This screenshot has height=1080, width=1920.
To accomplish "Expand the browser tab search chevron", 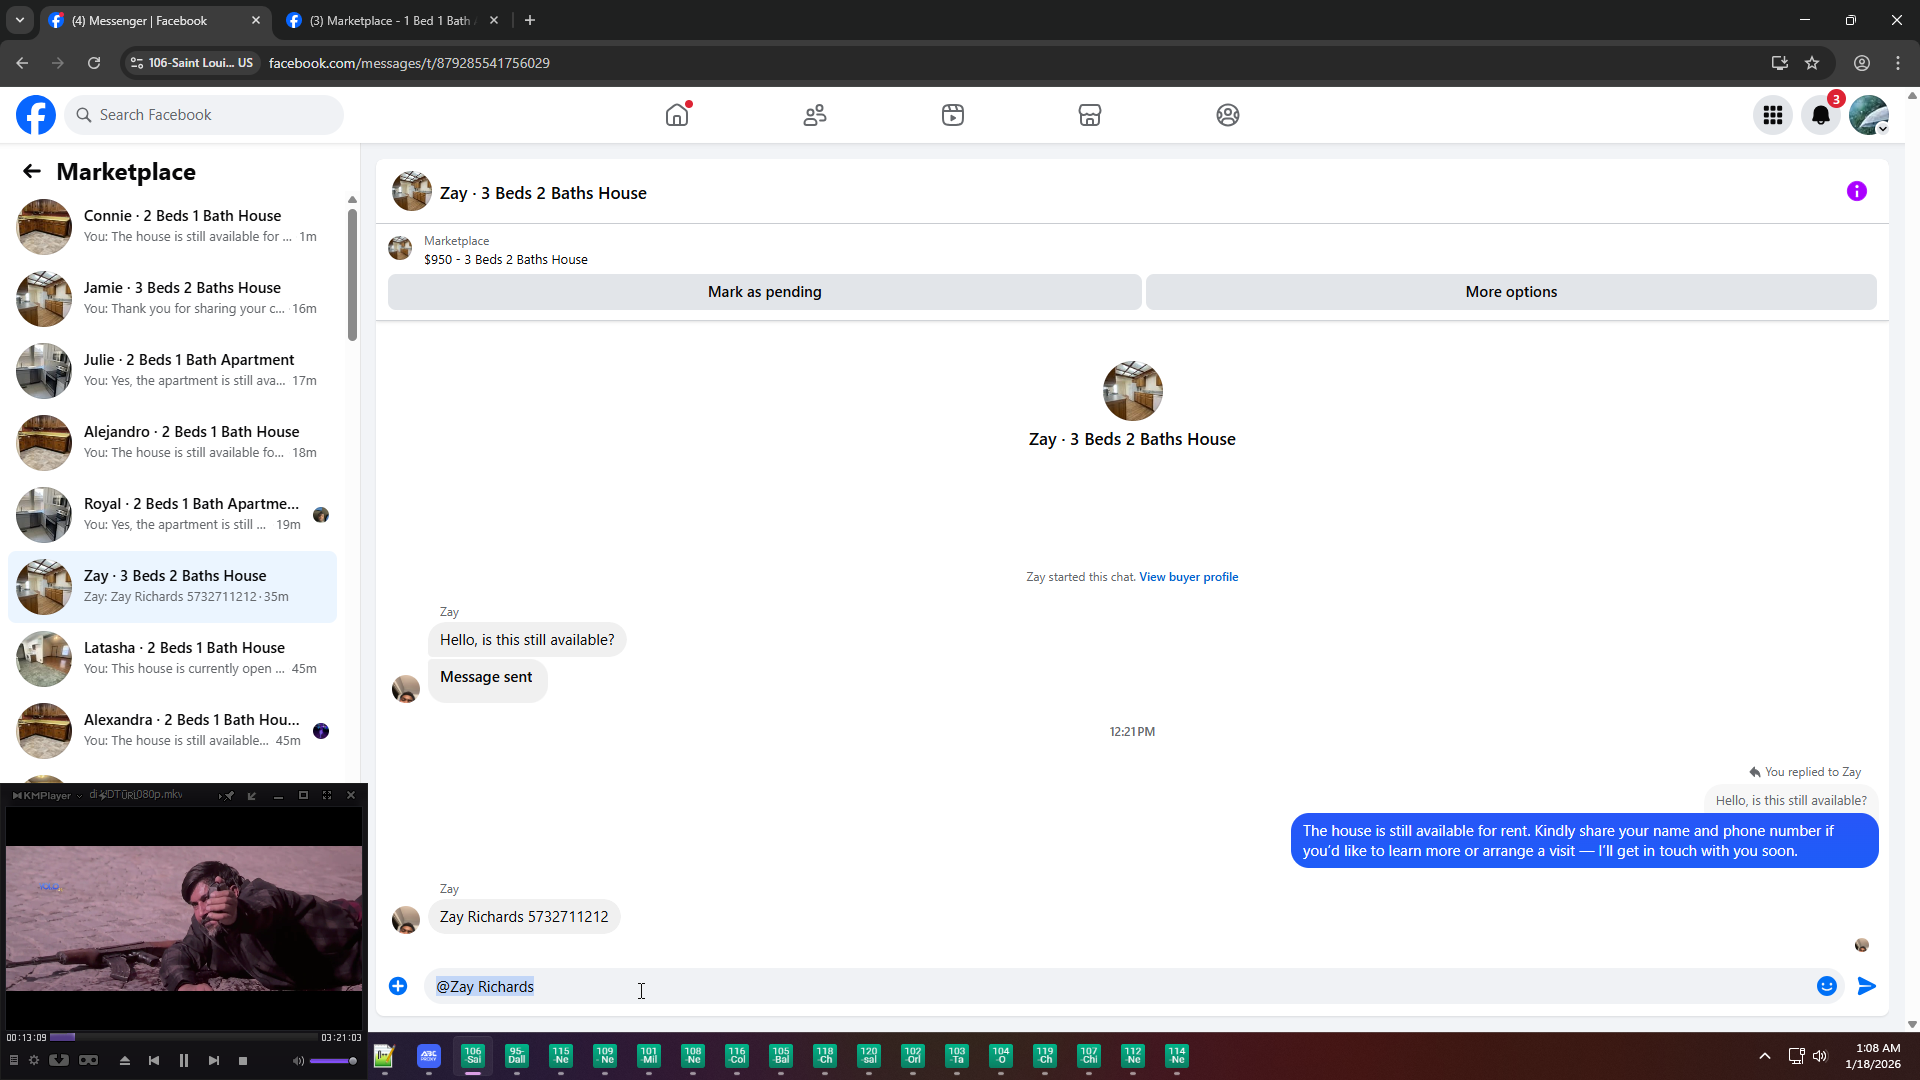I will pos(20,20).
